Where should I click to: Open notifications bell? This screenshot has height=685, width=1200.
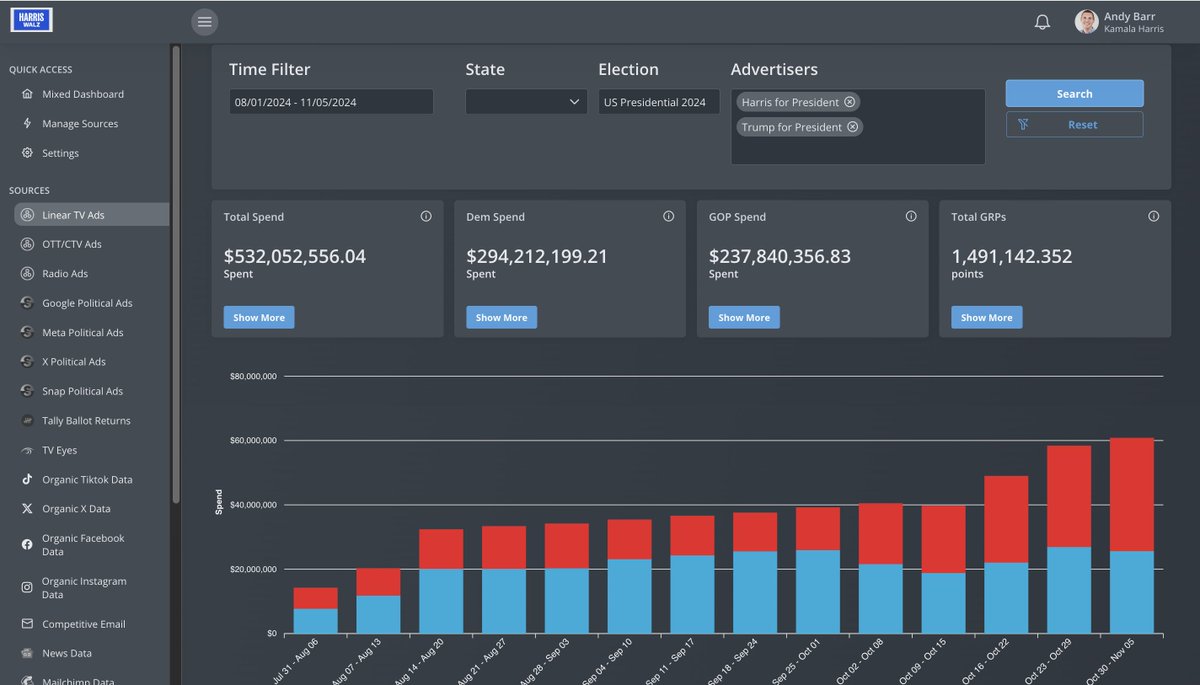pyautogui.click(x=1042, y=22)
